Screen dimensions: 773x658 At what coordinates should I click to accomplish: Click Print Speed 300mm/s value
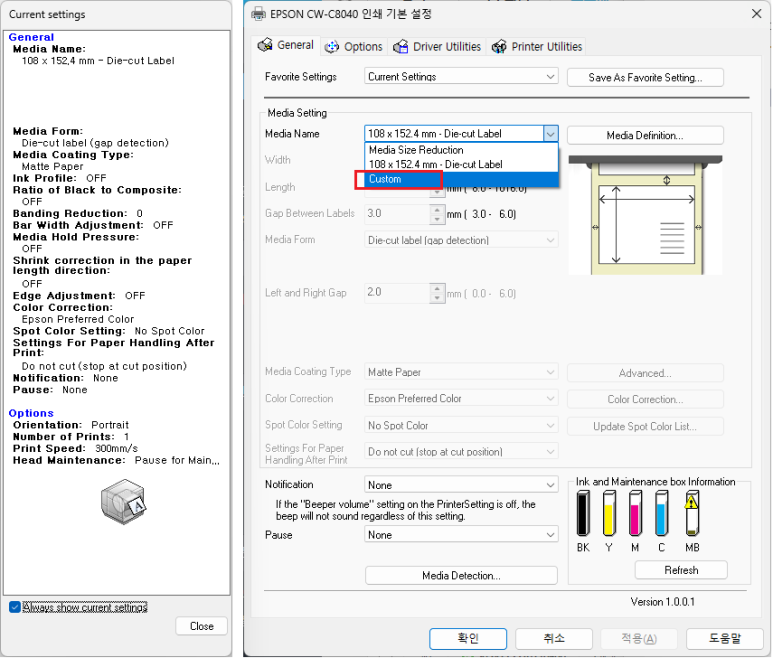click(116, 449)
